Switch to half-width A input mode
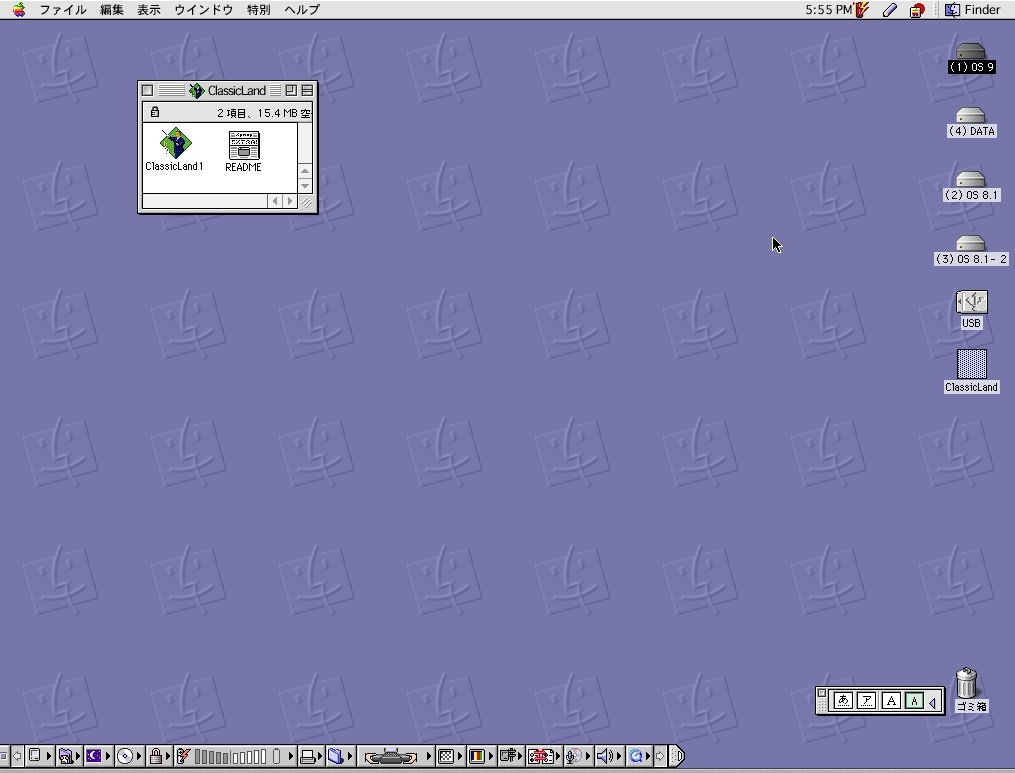The height and width of the screenshot is (773, 1015). [914, 700]
